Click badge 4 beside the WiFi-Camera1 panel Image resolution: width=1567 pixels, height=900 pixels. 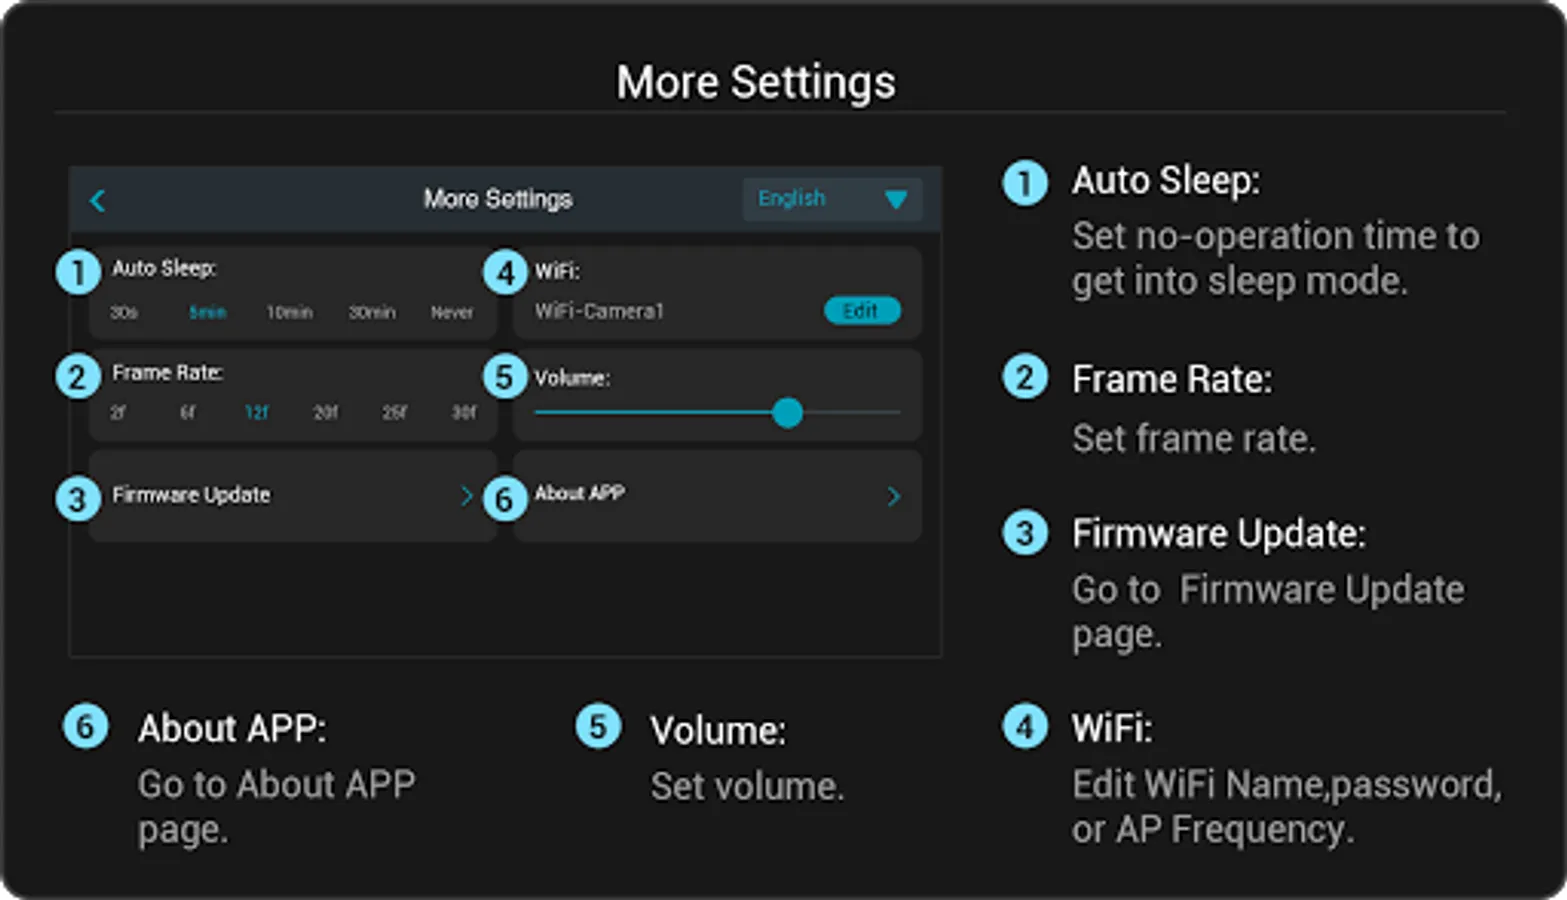point(505,272)
